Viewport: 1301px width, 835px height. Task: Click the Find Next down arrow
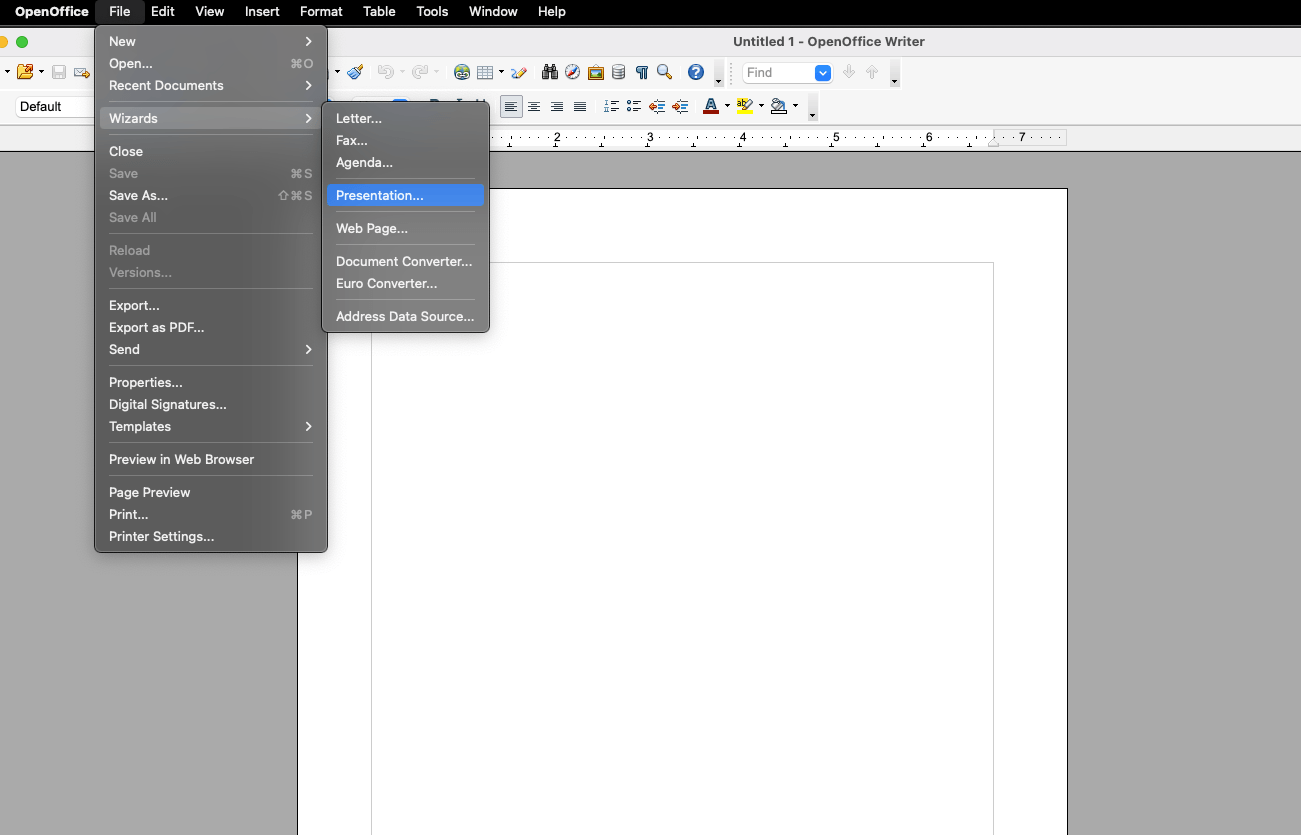(x=849, y=72)
